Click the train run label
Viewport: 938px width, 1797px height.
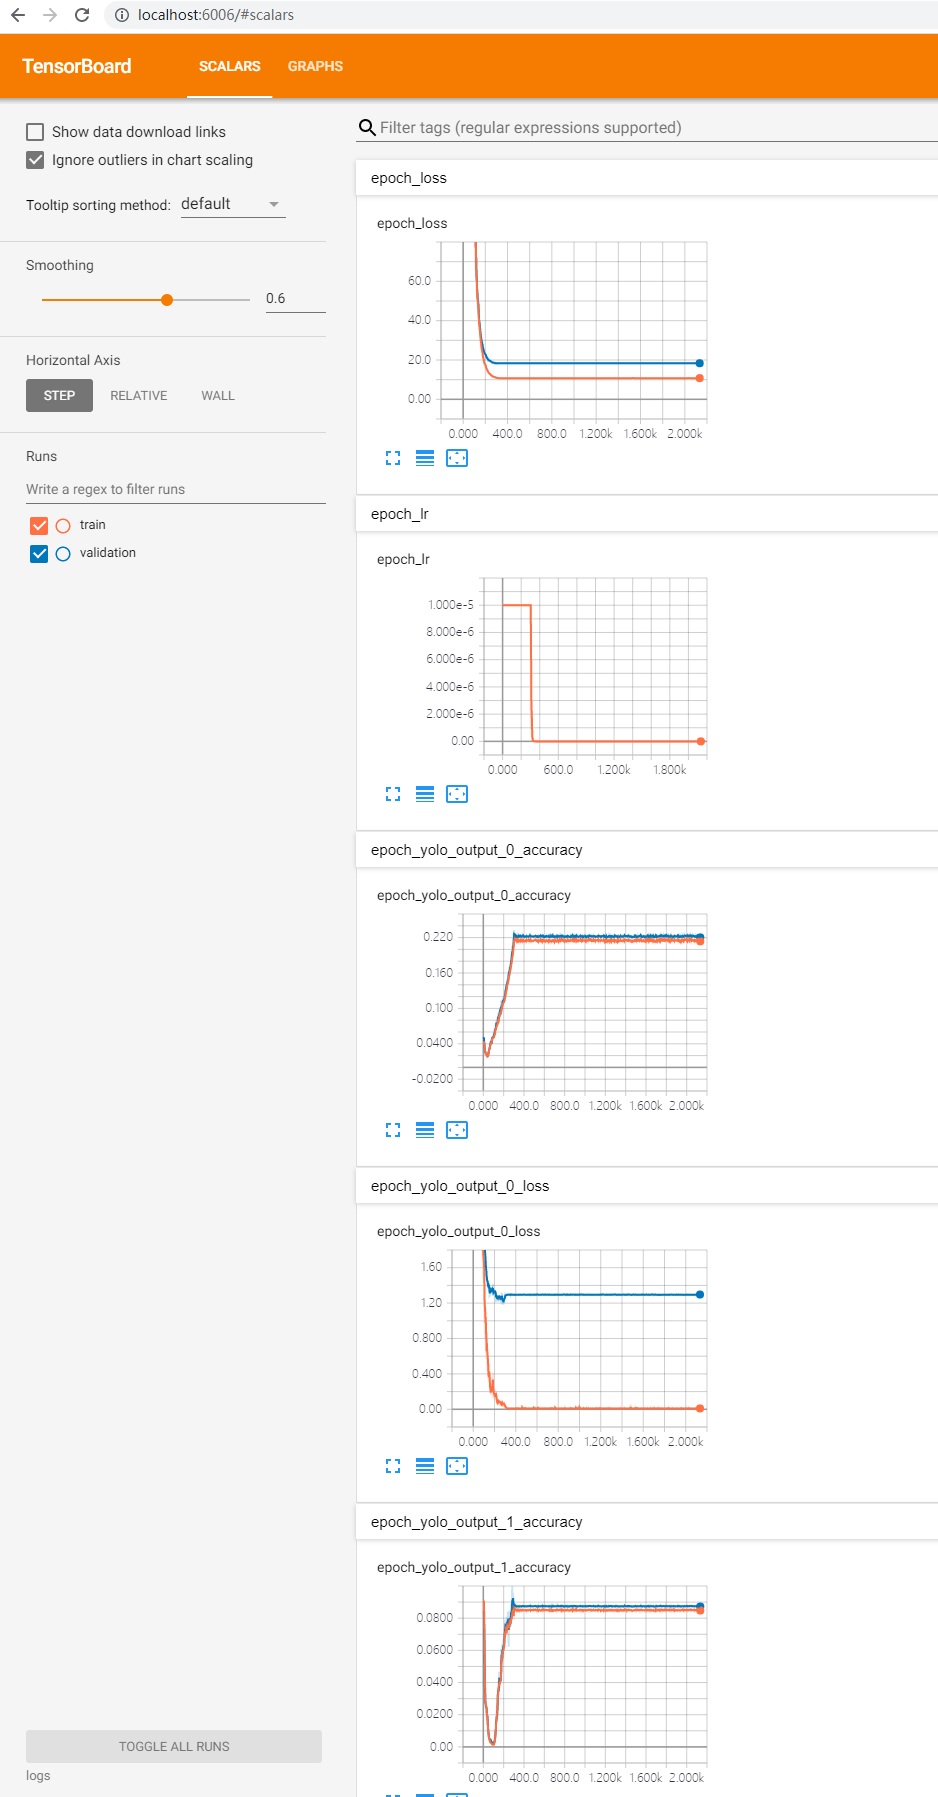[93, 525]
